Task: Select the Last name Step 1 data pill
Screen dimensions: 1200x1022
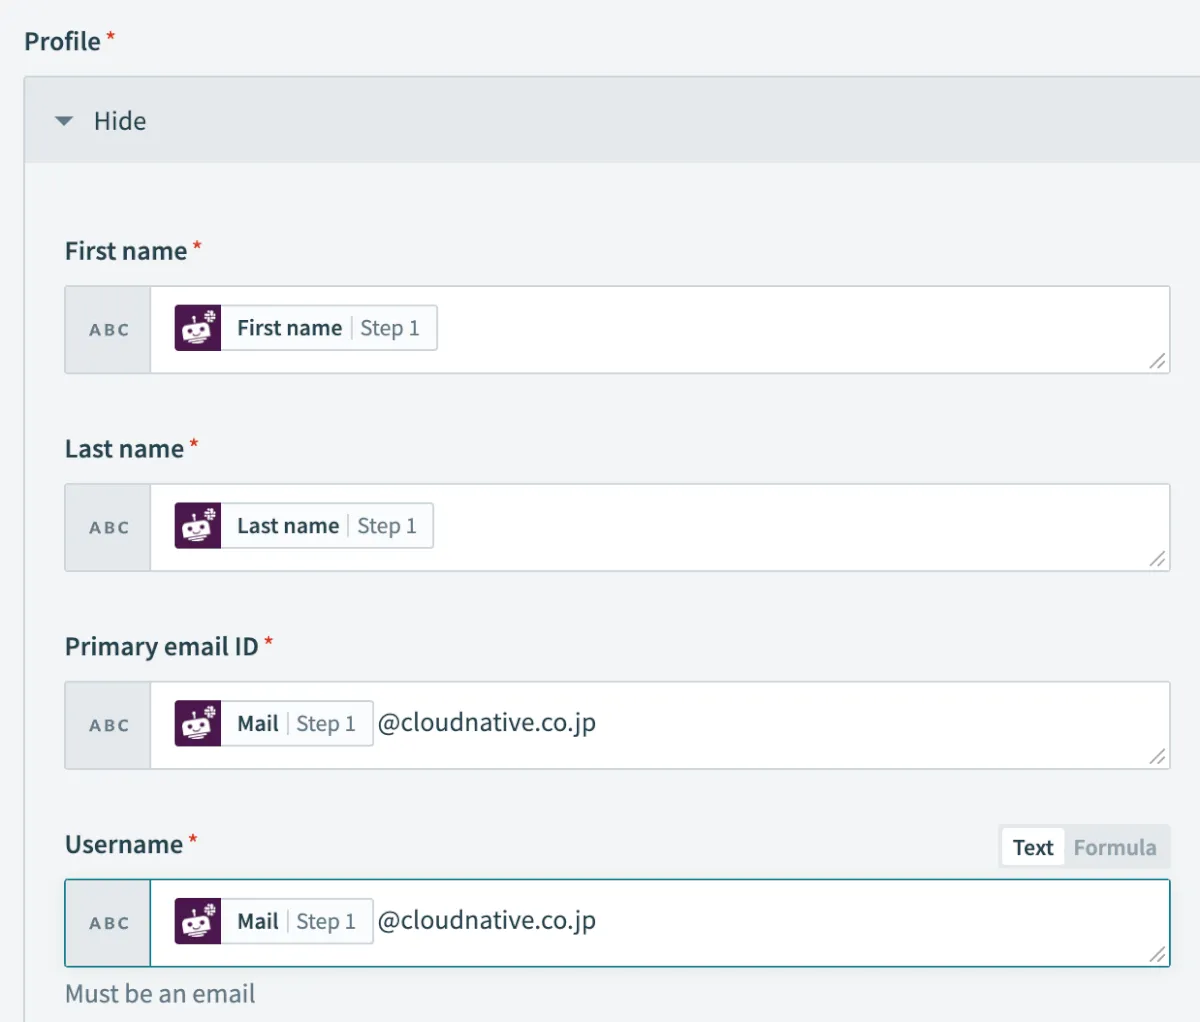Action: 326,526
